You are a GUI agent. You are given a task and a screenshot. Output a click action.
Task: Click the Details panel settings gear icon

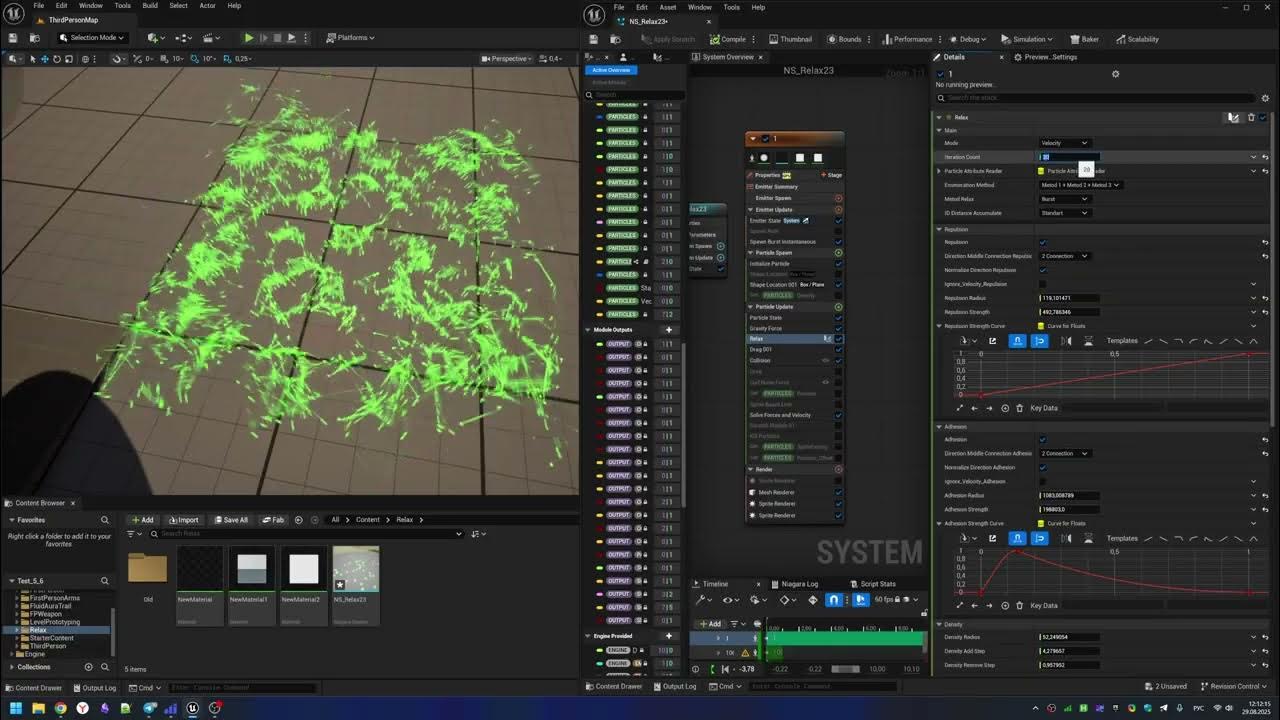click(1116, 74)
